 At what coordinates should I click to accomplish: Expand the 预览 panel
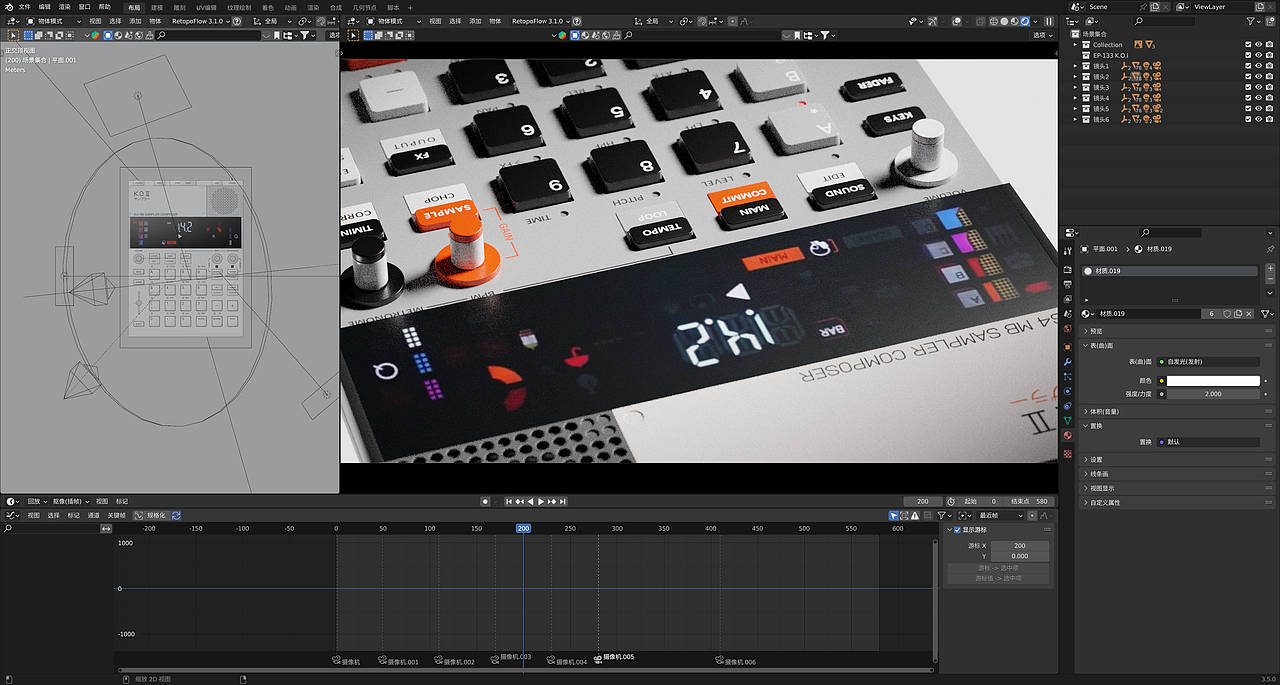pos(1177,331)
